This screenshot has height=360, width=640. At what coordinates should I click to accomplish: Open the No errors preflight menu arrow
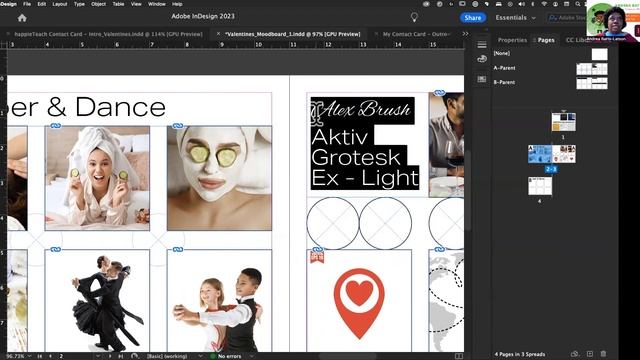[252, 356]
